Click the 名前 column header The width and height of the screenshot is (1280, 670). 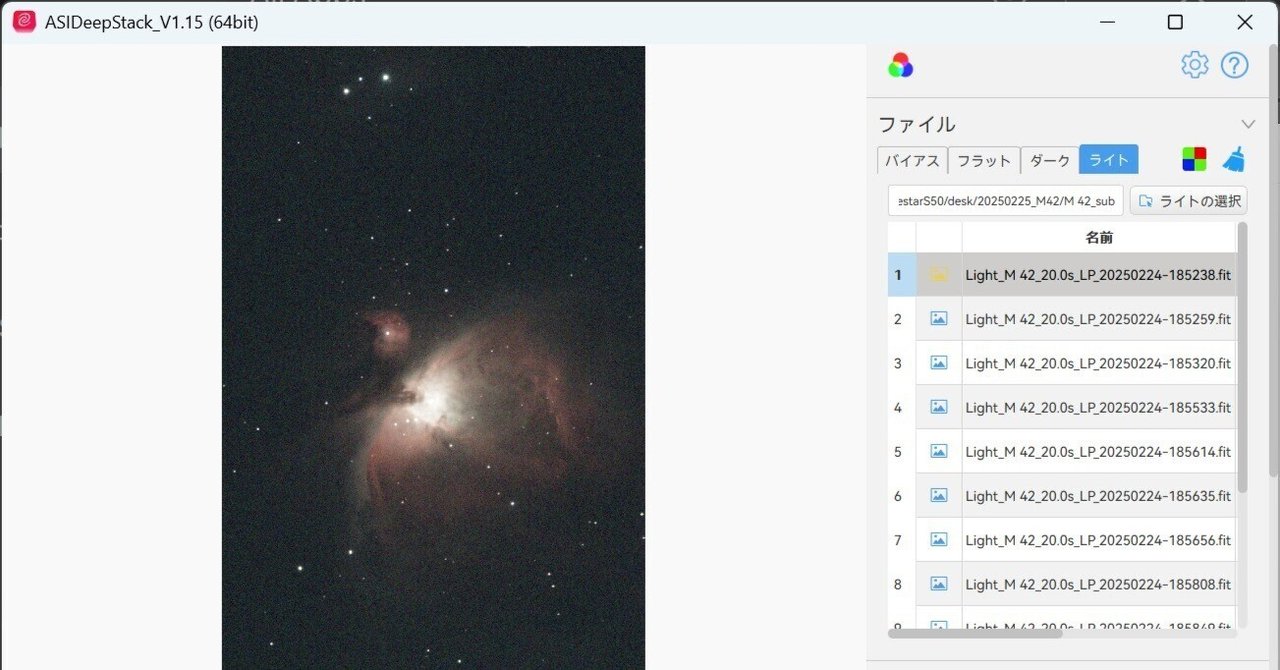tap(1100, 237)
